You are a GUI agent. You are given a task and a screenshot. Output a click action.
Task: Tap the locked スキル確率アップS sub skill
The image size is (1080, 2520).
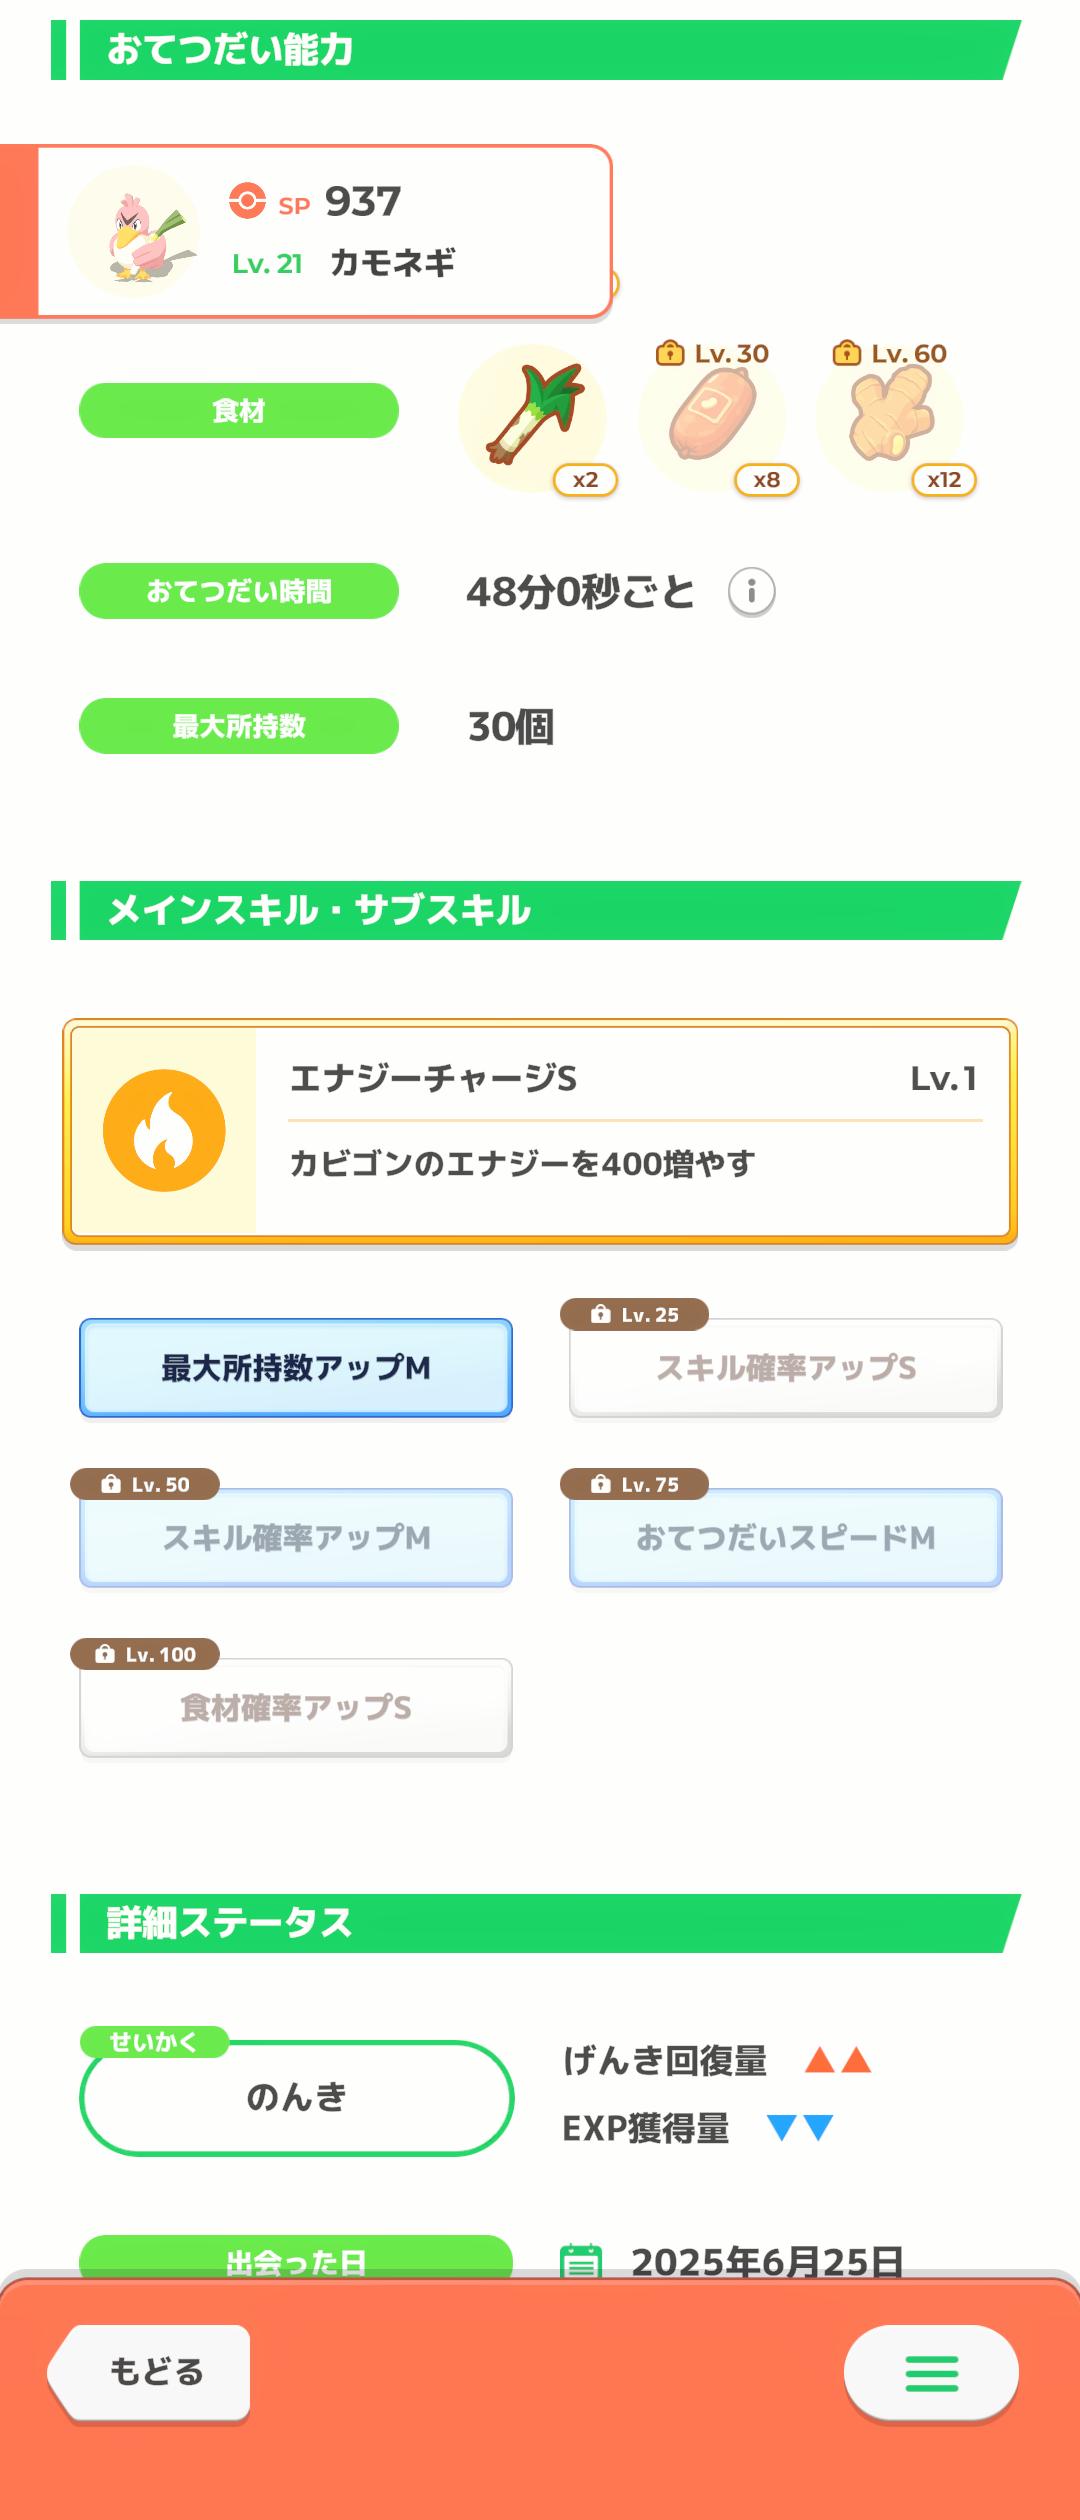(786, 1367)
